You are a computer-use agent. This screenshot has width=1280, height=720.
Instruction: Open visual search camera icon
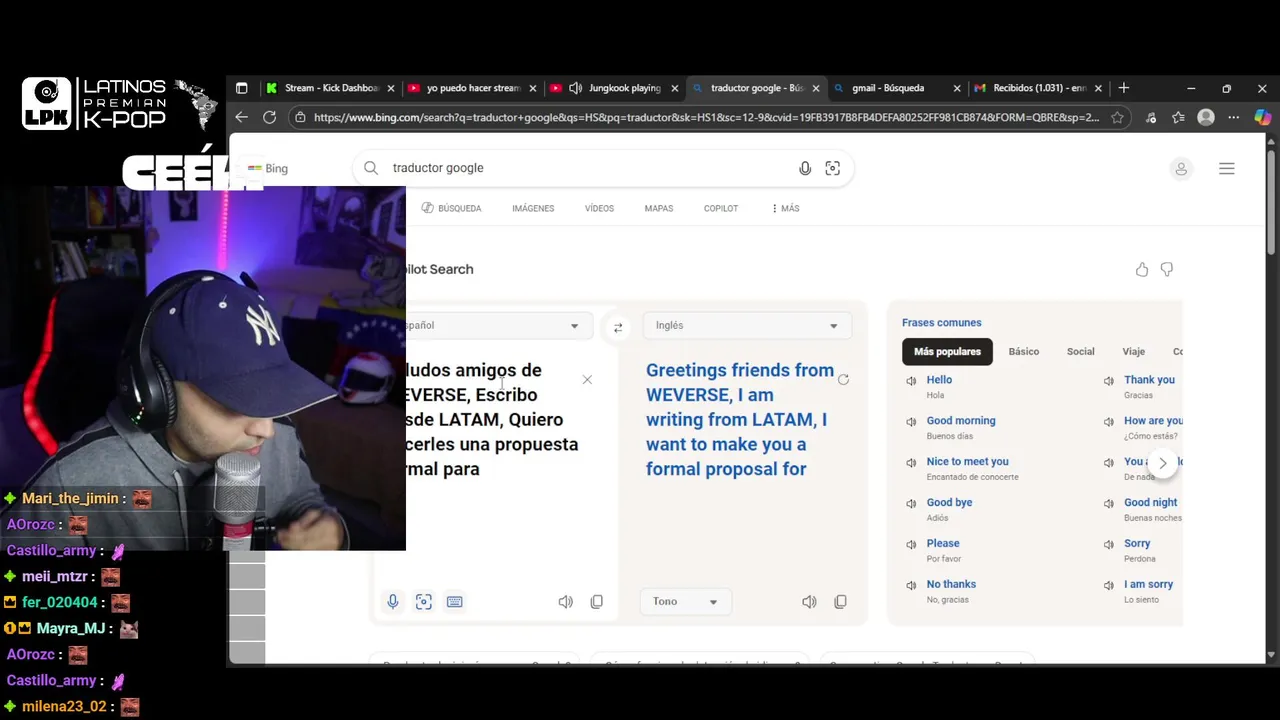pyautogui.click(x=832, y=168)
